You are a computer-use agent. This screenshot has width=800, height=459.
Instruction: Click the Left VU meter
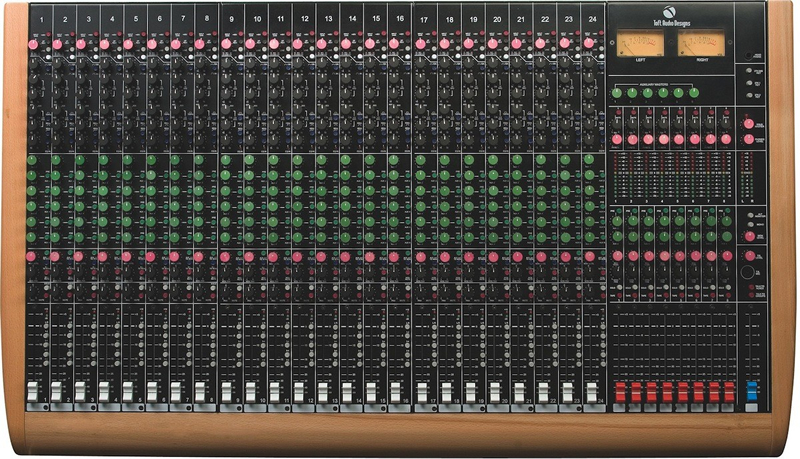(640, 43)
